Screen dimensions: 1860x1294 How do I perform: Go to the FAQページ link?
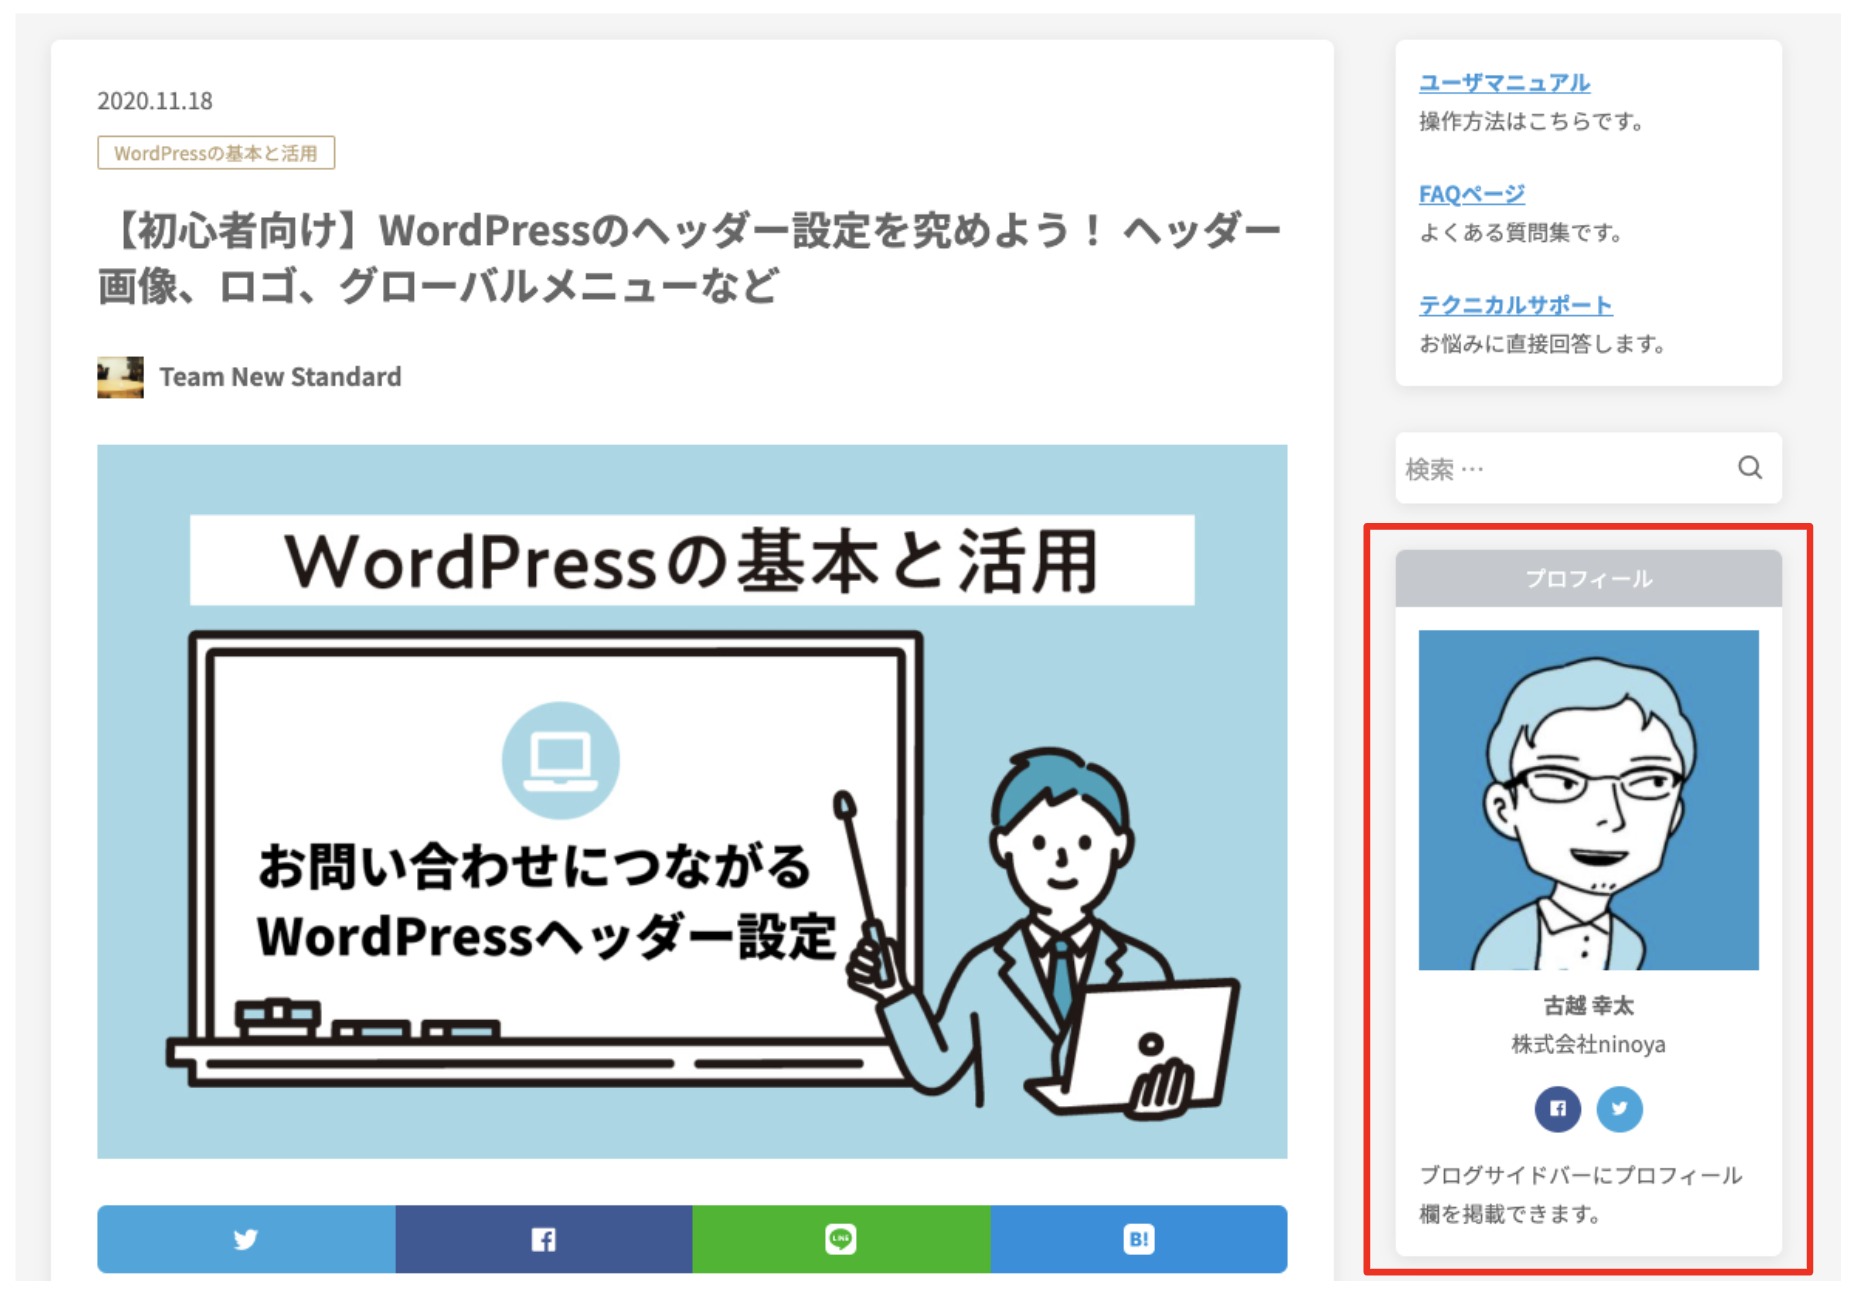click(x=1471, y=193)
